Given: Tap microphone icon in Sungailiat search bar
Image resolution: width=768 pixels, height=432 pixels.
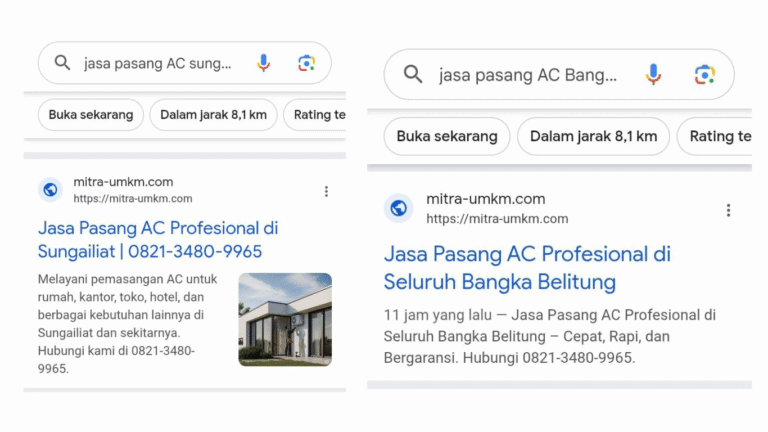Looking at the screenshot, I should pos(264,63).
